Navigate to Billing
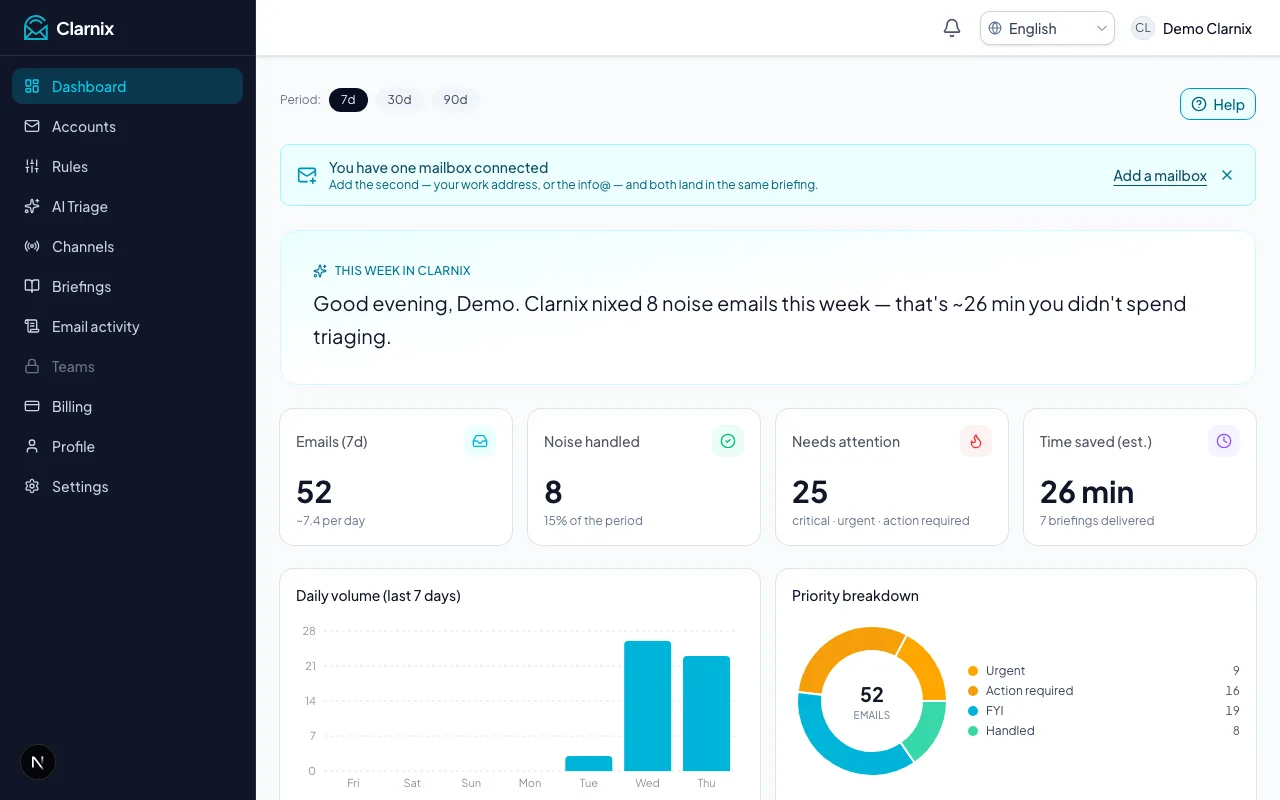 tap(127, 406)
